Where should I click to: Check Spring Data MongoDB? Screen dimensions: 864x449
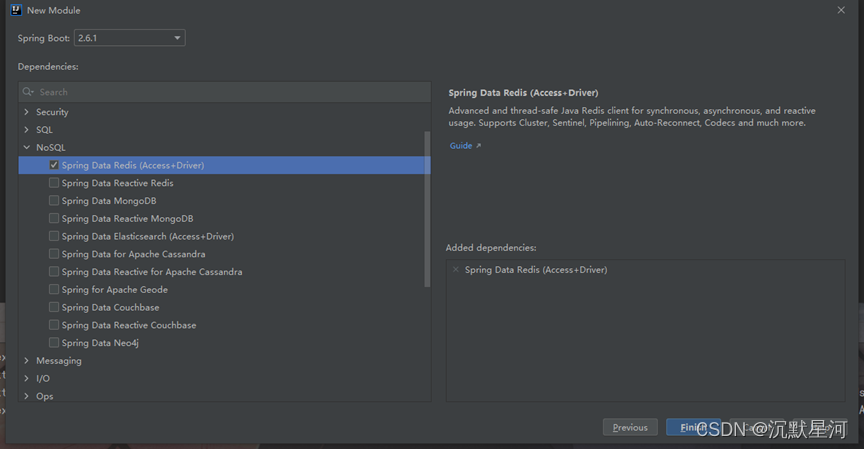pyautogui.click(x=53, y=201)
